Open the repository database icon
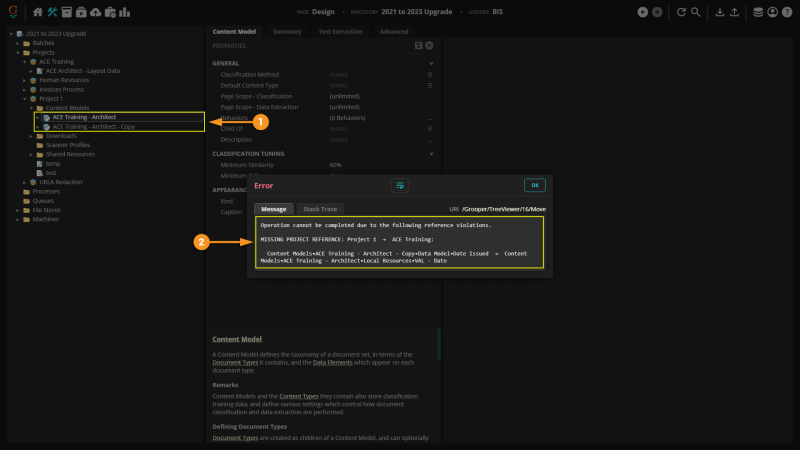The width and height of the screenshot is (800, 450). click(x=758, y=12)
